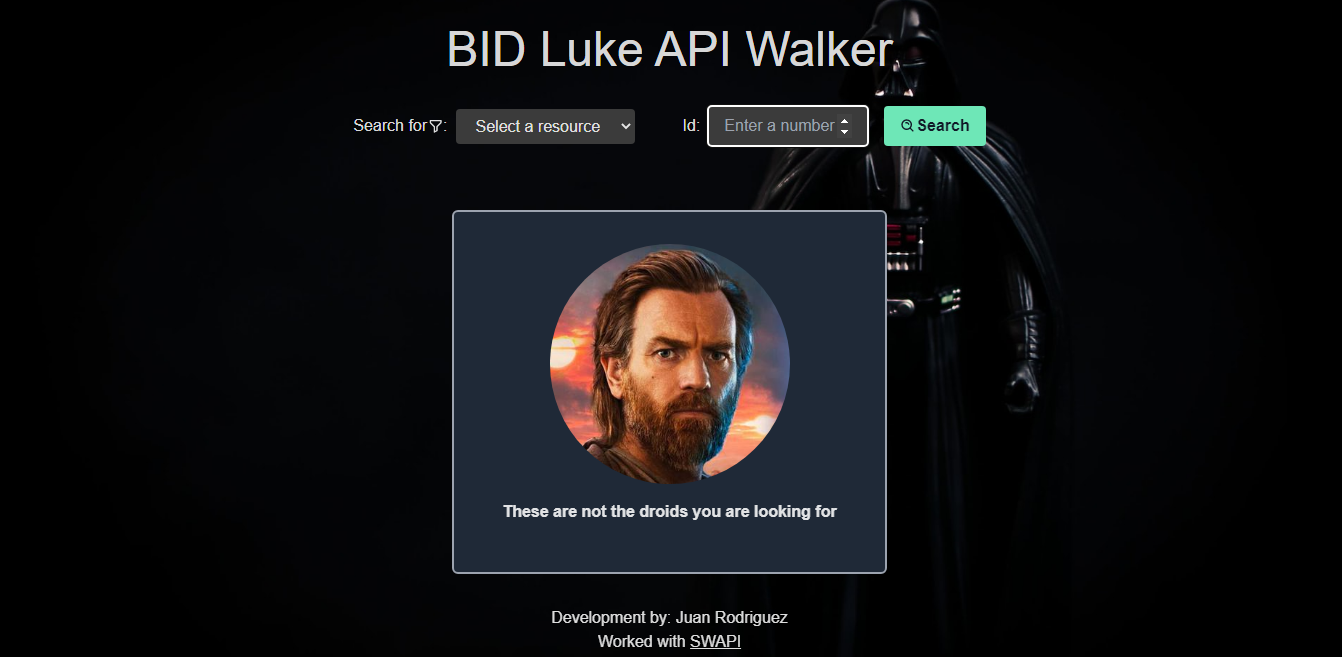
Task: Click the Id: label text
Action: point(691,126)
